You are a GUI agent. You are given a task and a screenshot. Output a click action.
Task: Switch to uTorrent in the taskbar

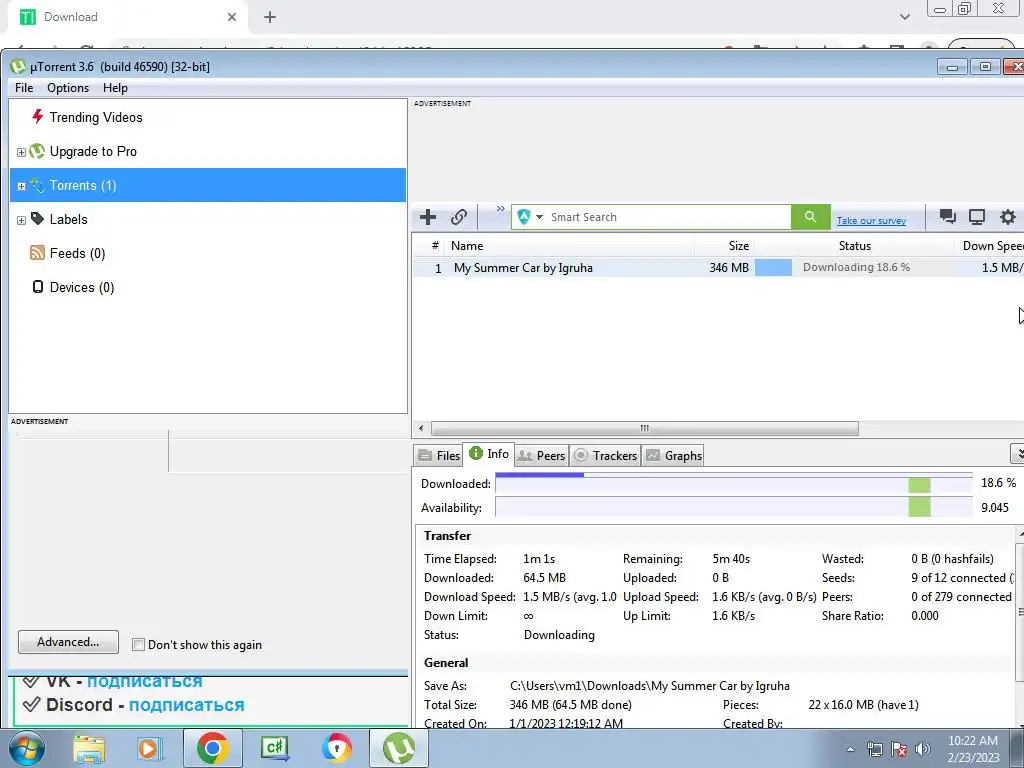(x=398, y=748)
